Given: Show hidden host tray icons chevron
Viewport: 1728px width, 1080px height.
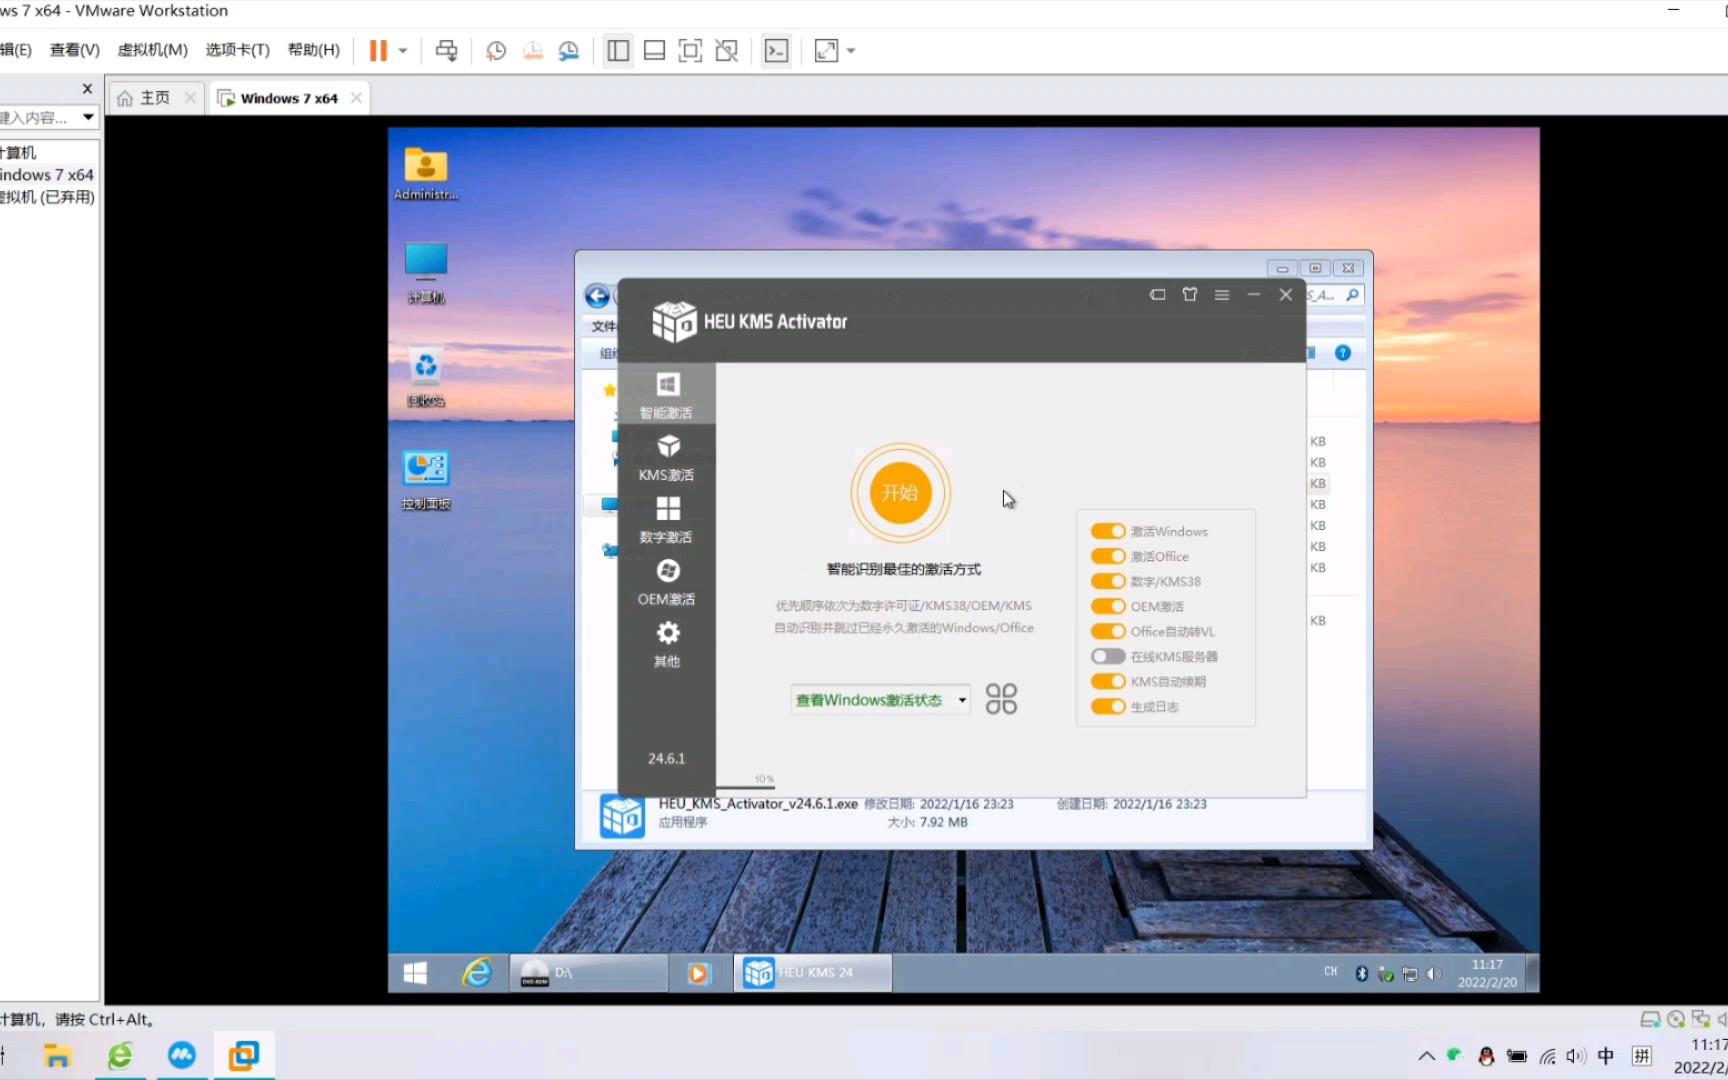Looking at the screenshot, I should (x=1426, y=1056).
